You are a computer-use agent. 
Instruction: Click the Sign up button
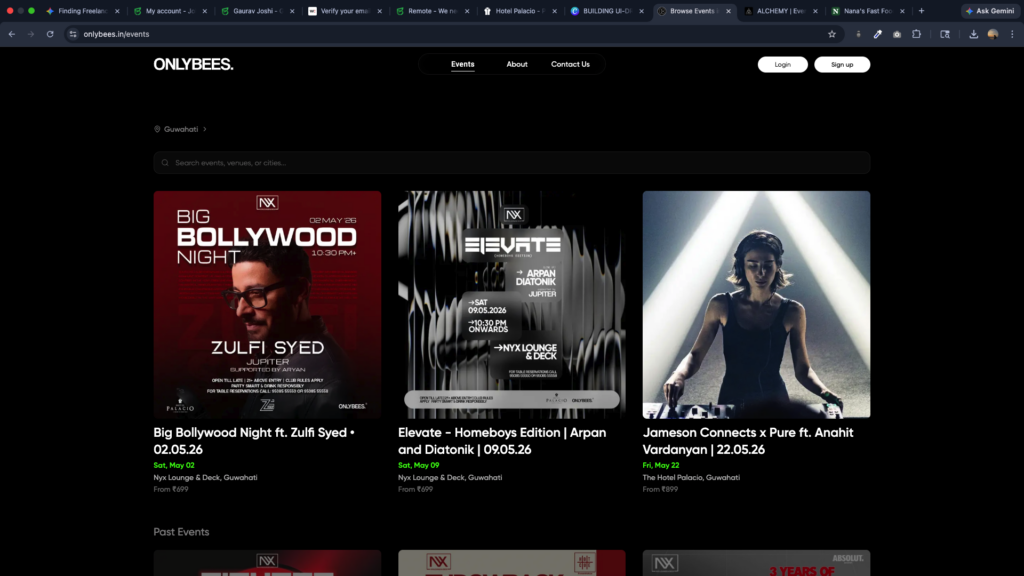pos(842,65)
